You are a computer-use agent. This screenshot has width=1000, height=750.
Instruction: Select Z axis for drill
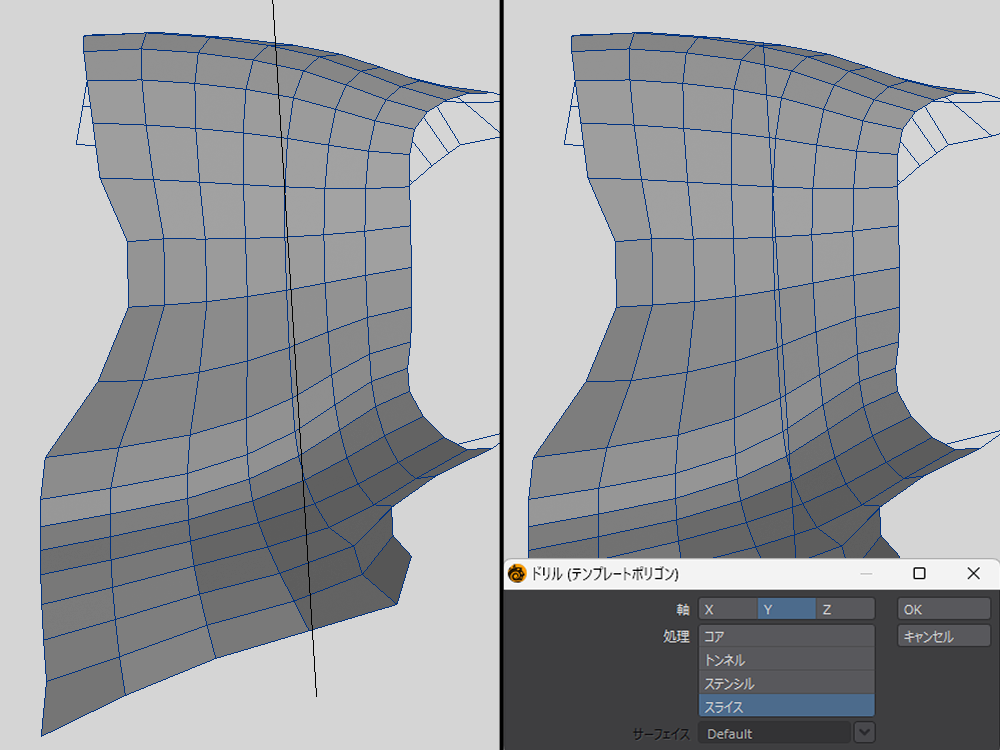[845, 609]
